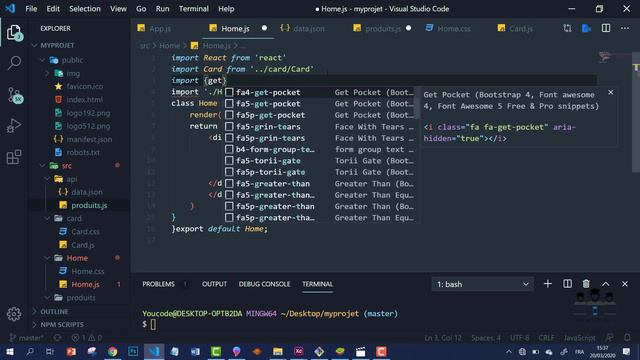This screenshot has width=640, height=360.
Task: Collapse the Home folder
Action: click(x=47, y=258)
